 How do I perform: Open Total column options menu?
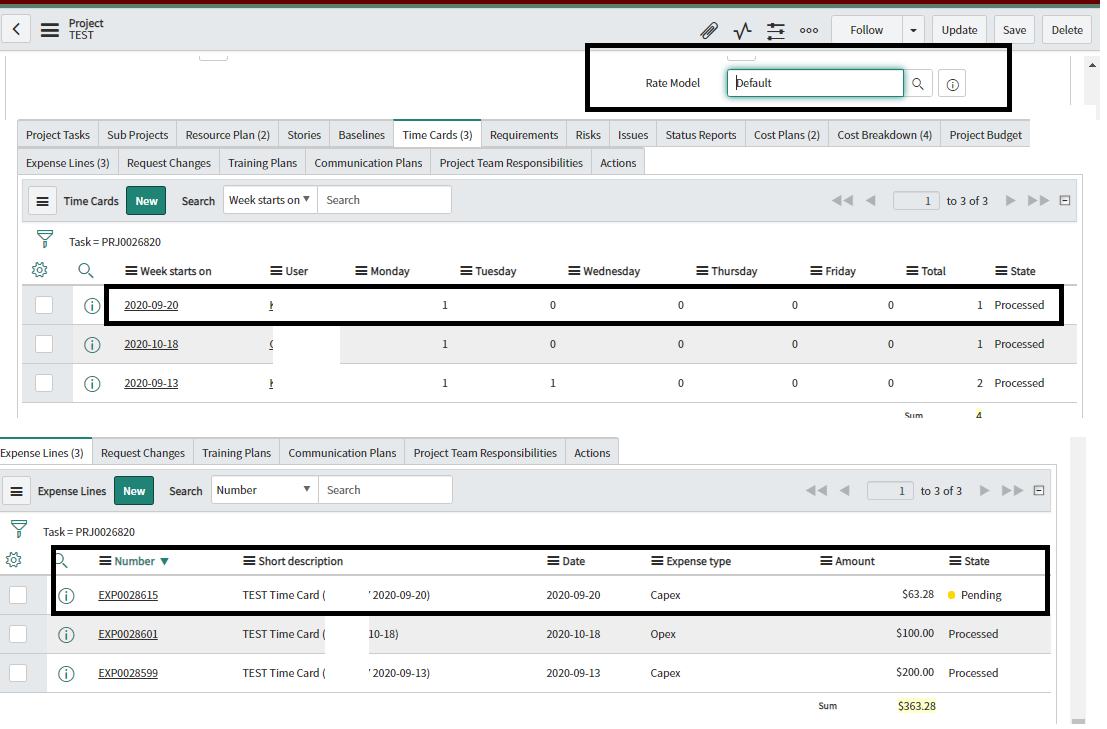click(x=912, y=271)
